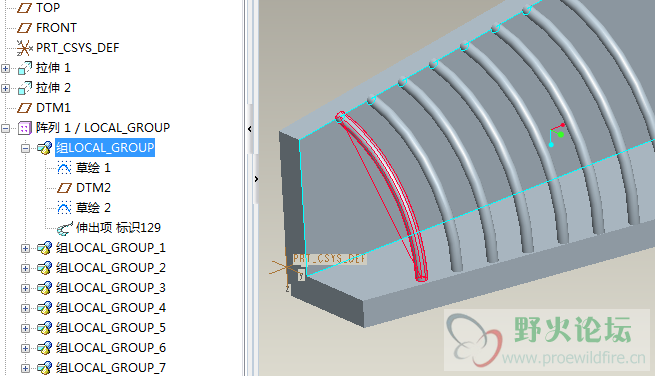Click the 草绘 1 sketch icon
Image resolution: width=655 pixels, height=376 pixels.
[x=64, y=168]
